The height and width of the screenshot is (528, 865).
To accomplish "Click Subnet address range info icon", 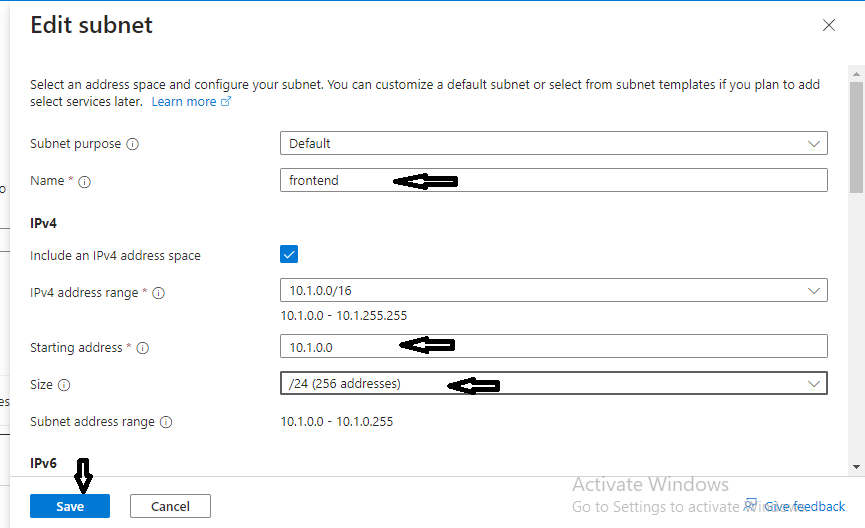I will [166, 422].
